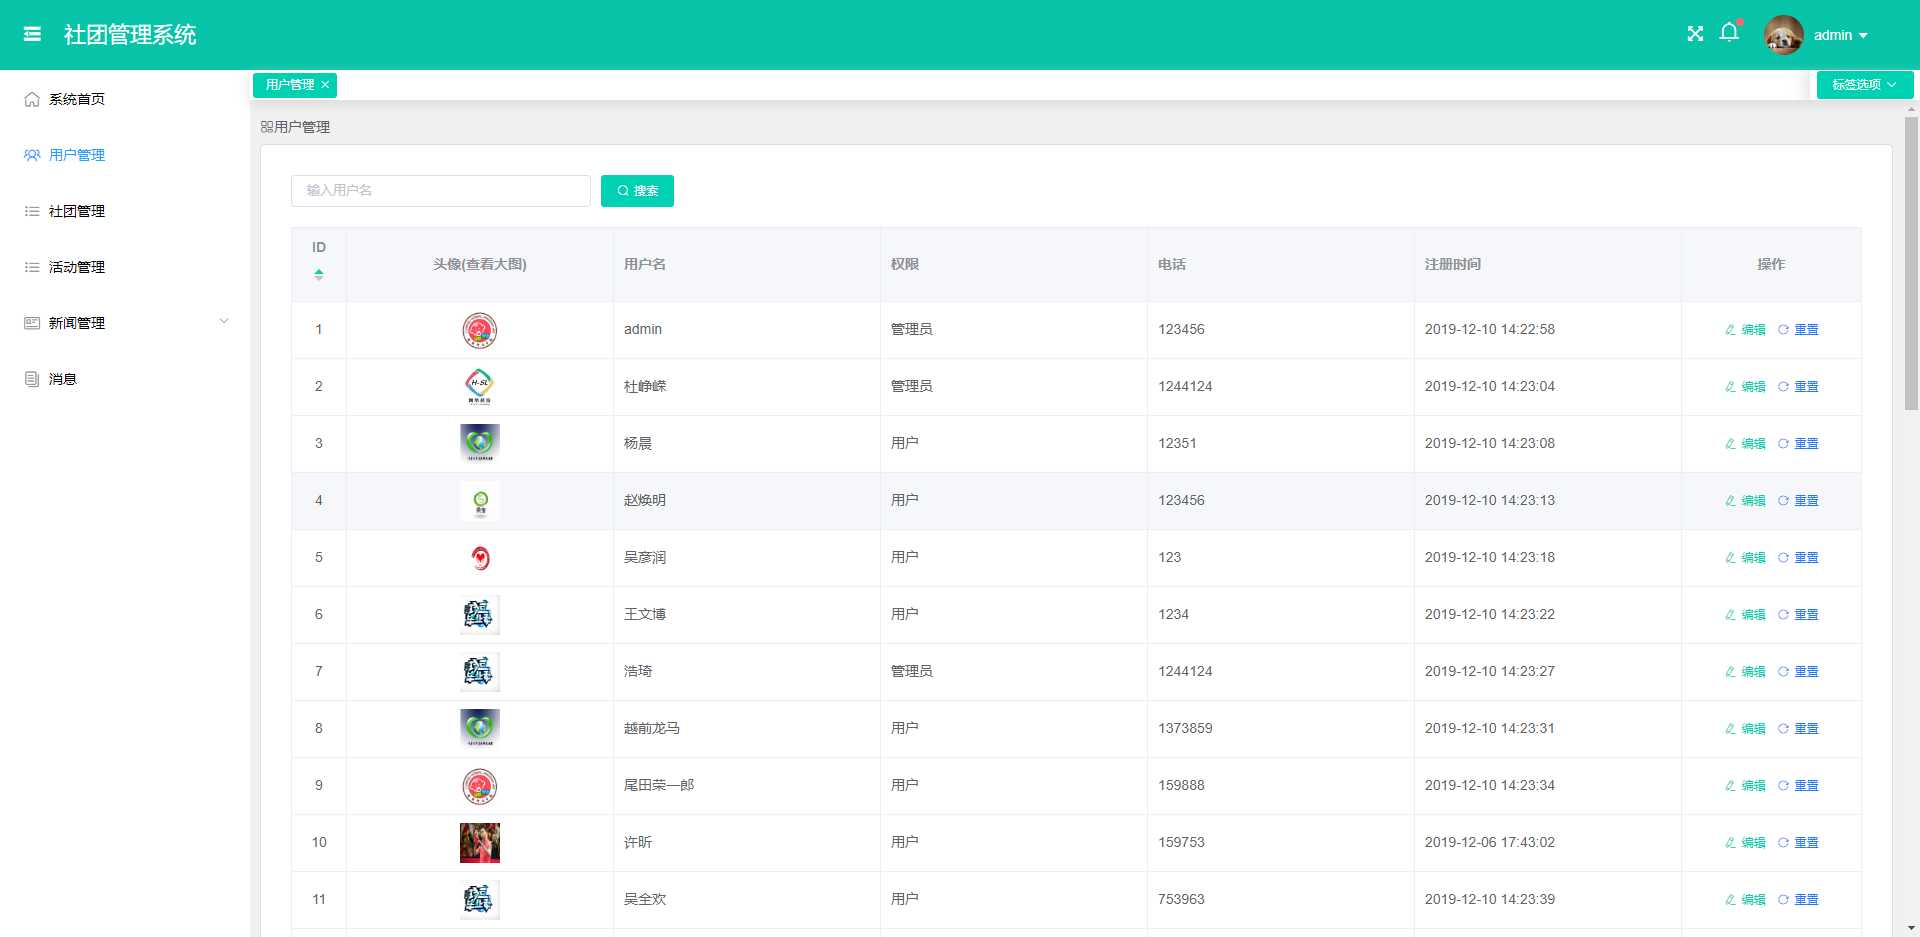Click the phone number 1373859
The width and height of the screenshot is (1920, 937).
point(1185,729)
